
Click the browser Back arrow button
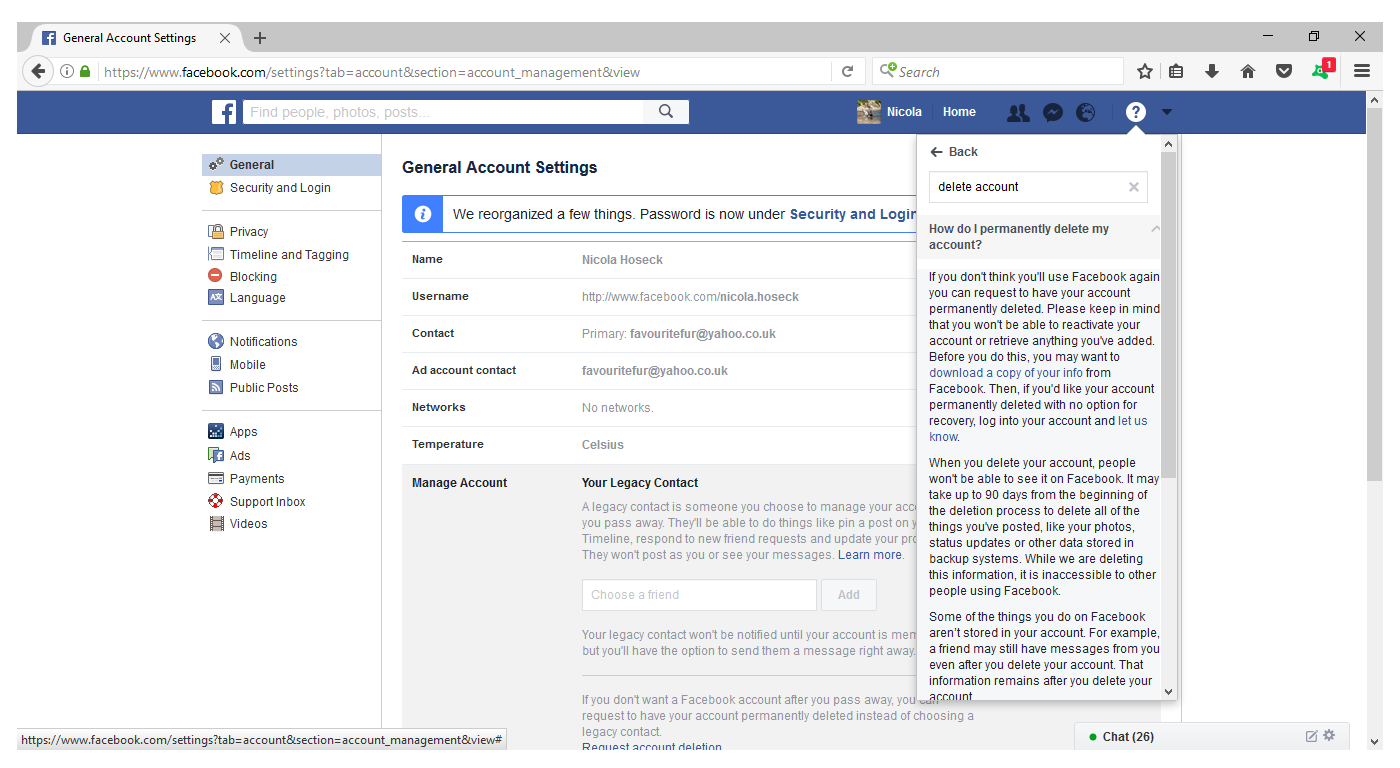click(38, 71)
